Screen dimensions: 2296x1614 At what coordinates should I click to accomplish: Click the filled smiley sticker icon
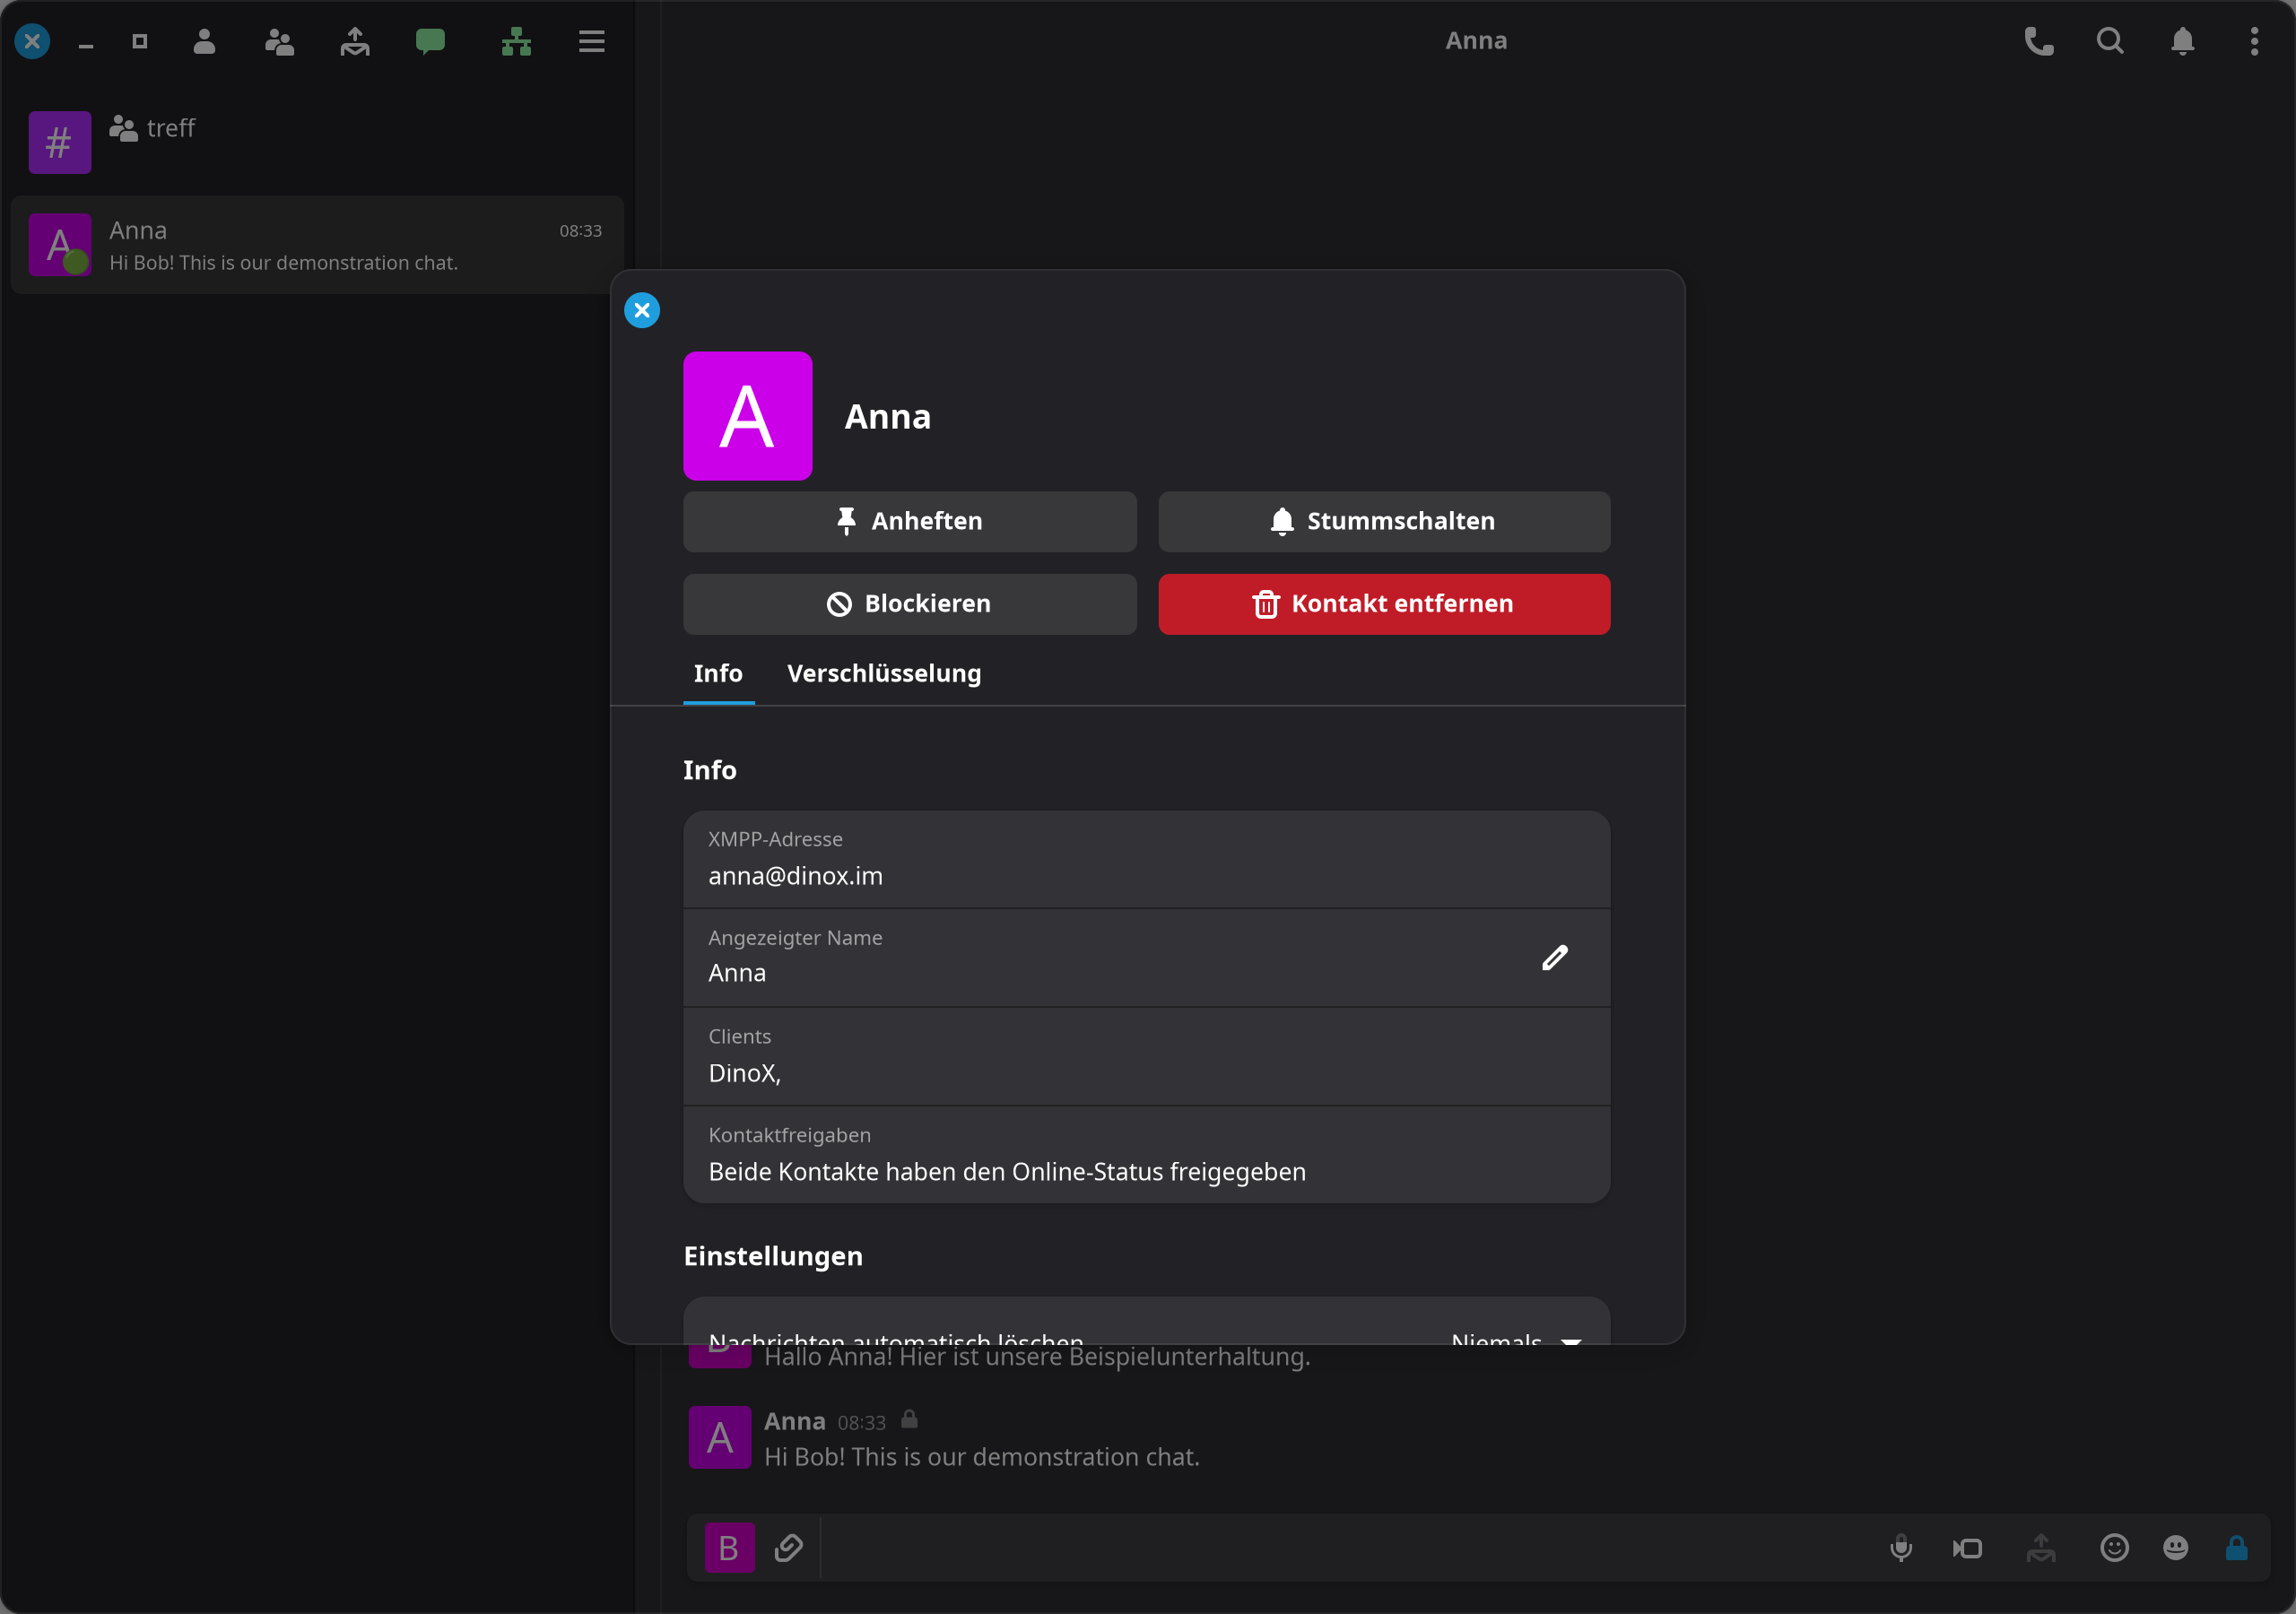2175,1548
